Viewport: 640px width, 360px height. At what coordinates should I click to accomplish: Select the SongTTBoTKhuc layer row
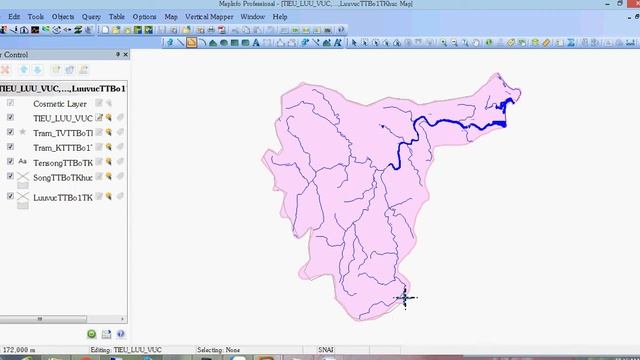[64, 178]
